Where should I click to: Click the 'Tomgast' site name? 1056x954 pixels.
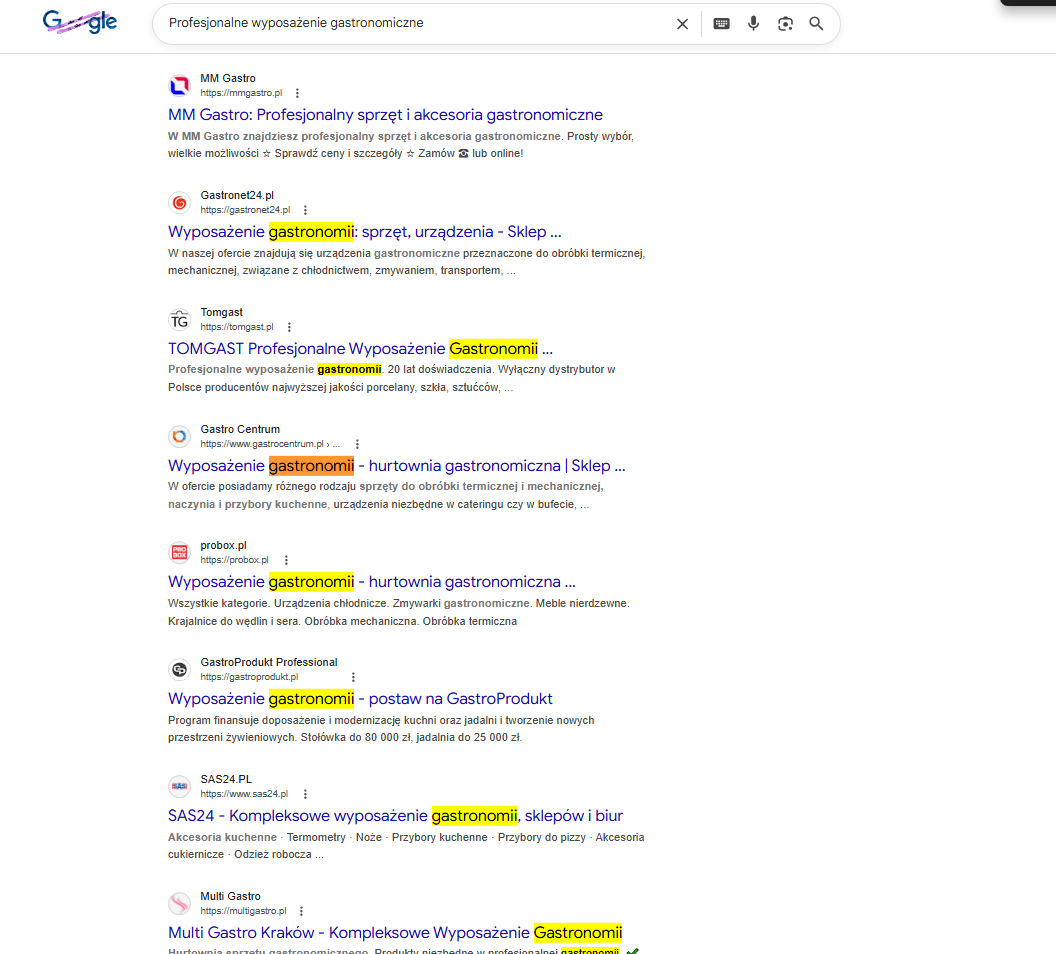222,313
